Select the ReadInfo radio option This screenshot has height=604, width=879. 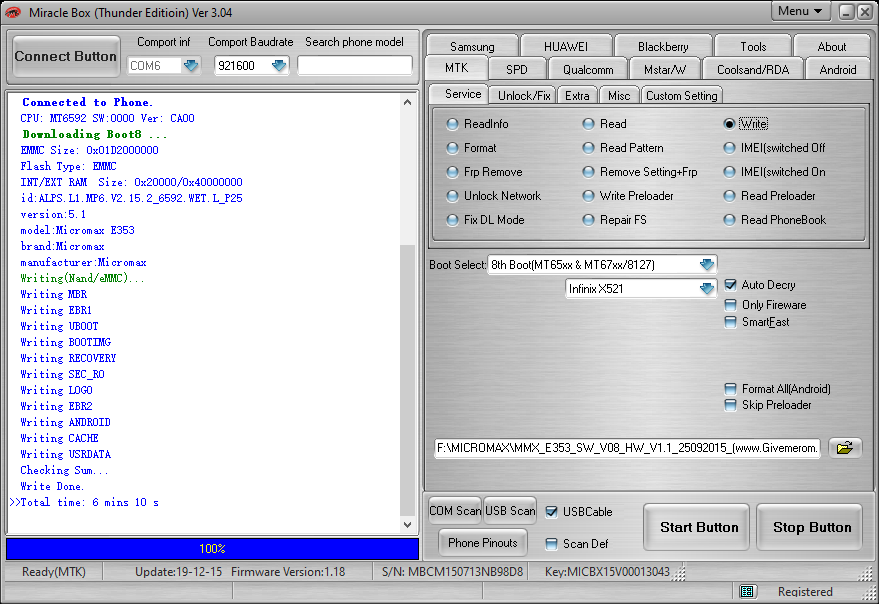point(478,124)
